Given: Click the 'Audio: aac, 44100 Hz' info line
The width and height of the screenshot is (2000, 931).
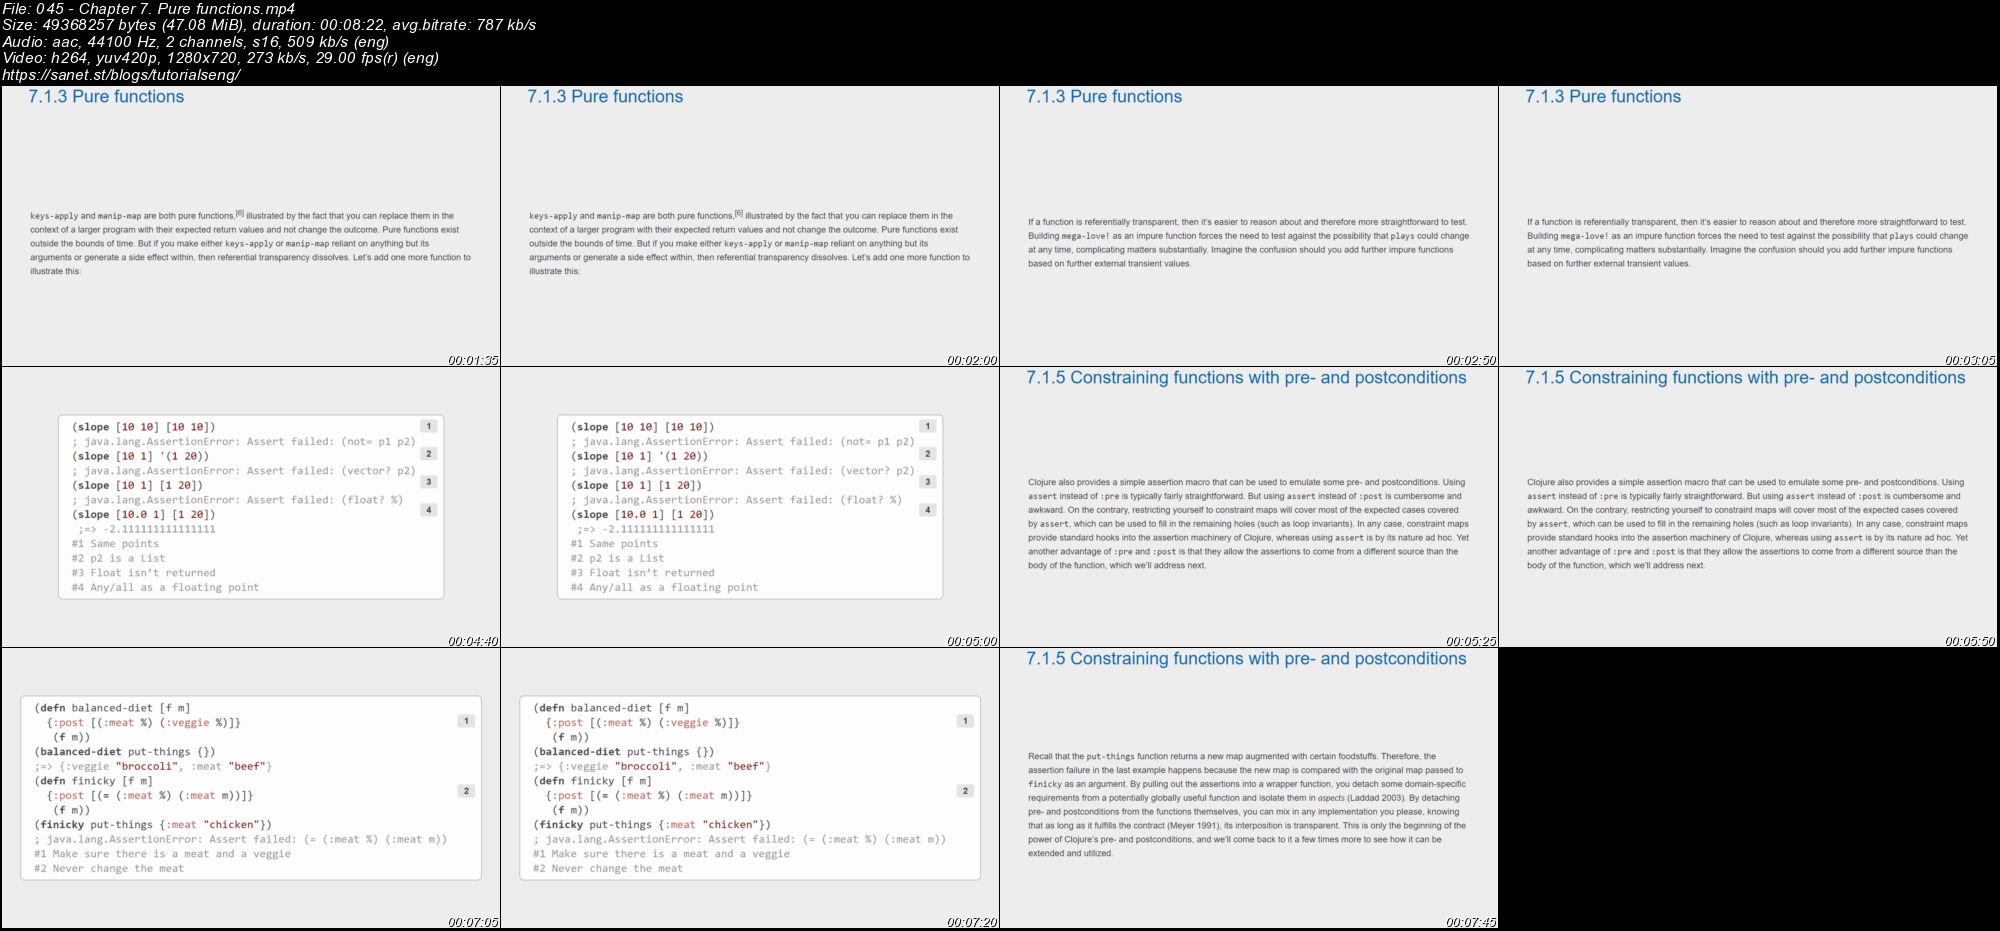Looking at the screenshot, I should (196, 41).
